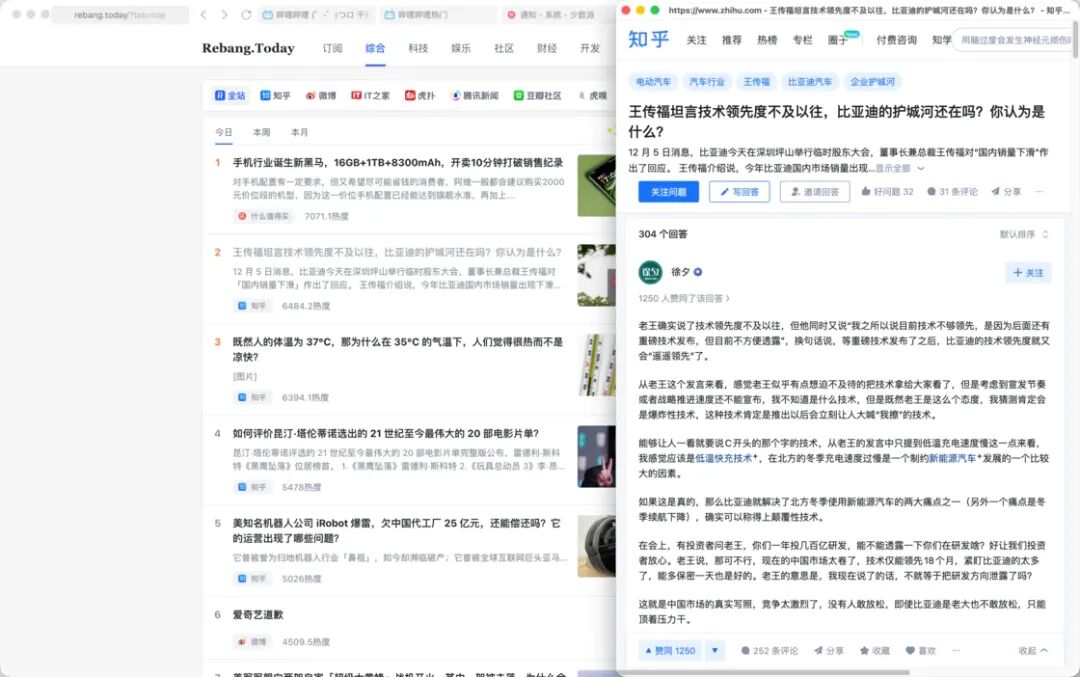Click the 知乎 logo in Zhihu window

tap(648, 39)
